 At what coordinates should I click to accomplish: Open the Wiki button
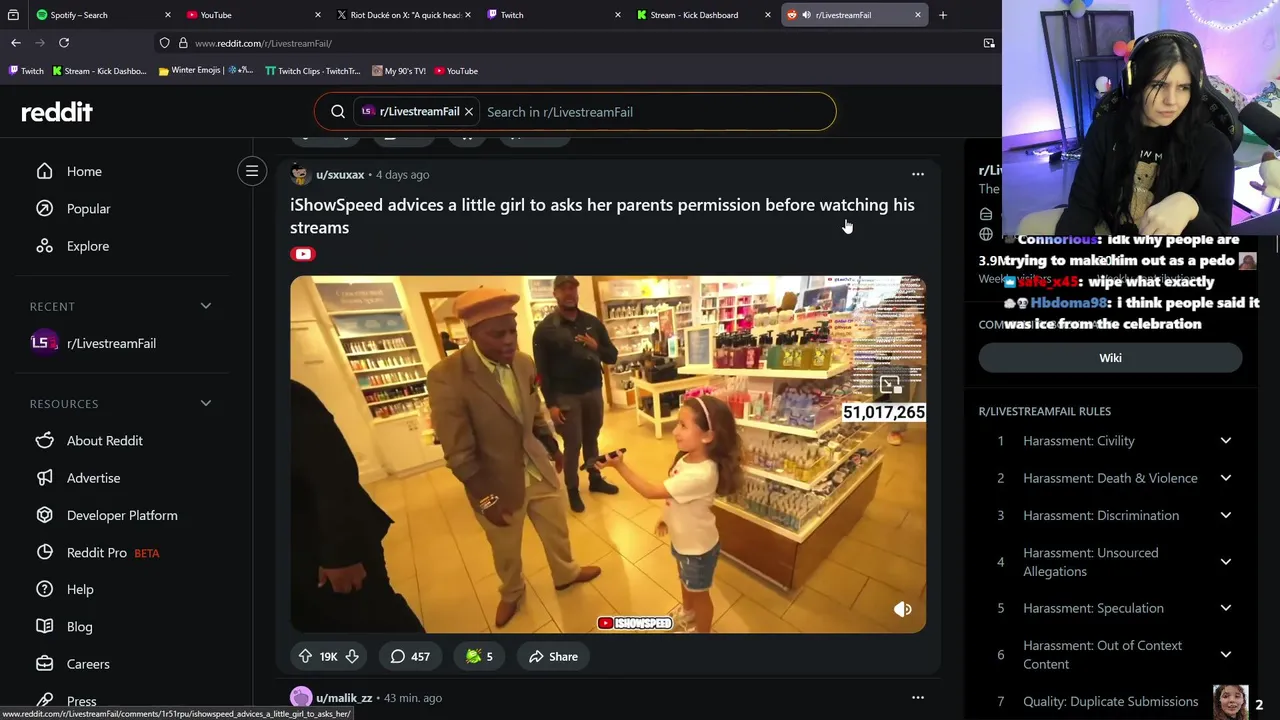(x=1110, y=358)
